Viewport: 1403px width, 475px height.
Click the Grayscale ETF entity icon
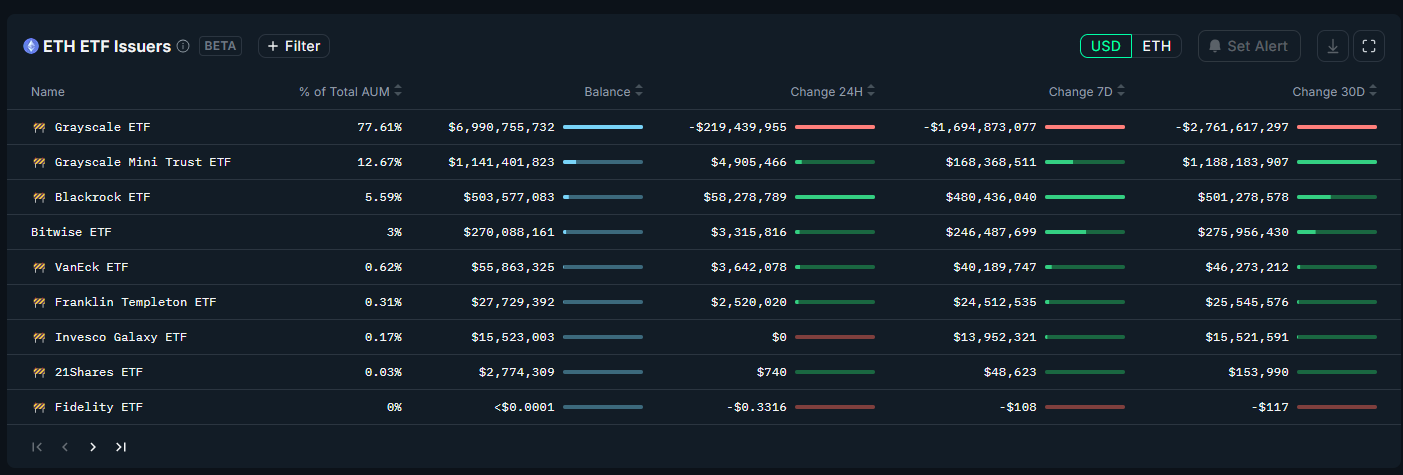point(39,127)
